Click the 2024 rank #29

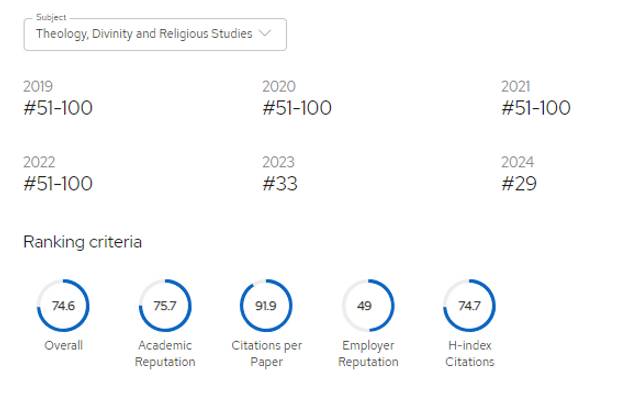coord(519,184)
